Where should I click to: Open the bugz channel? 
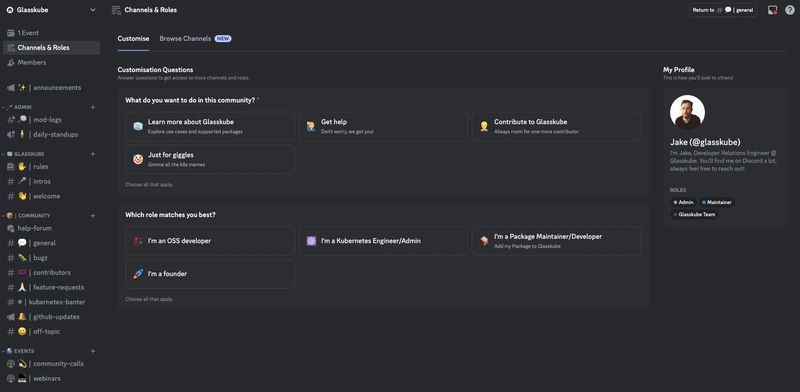[x=51, y=258]
